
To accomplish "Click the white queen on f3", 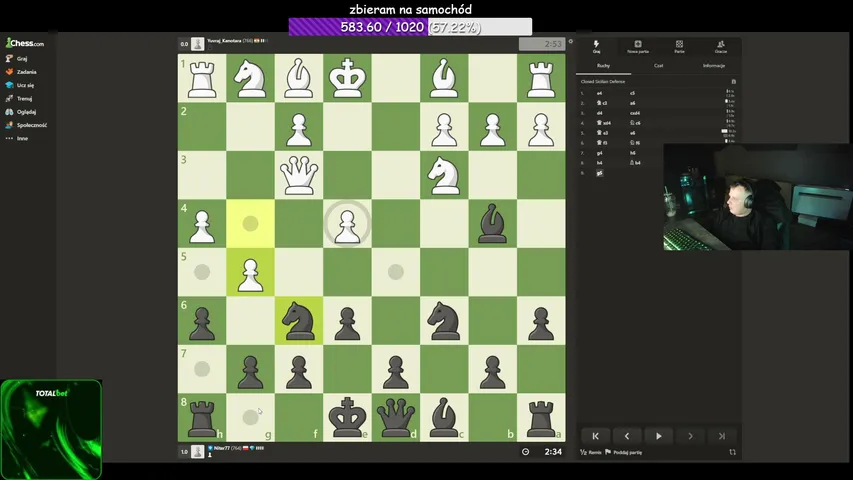I will coord(299,175).
